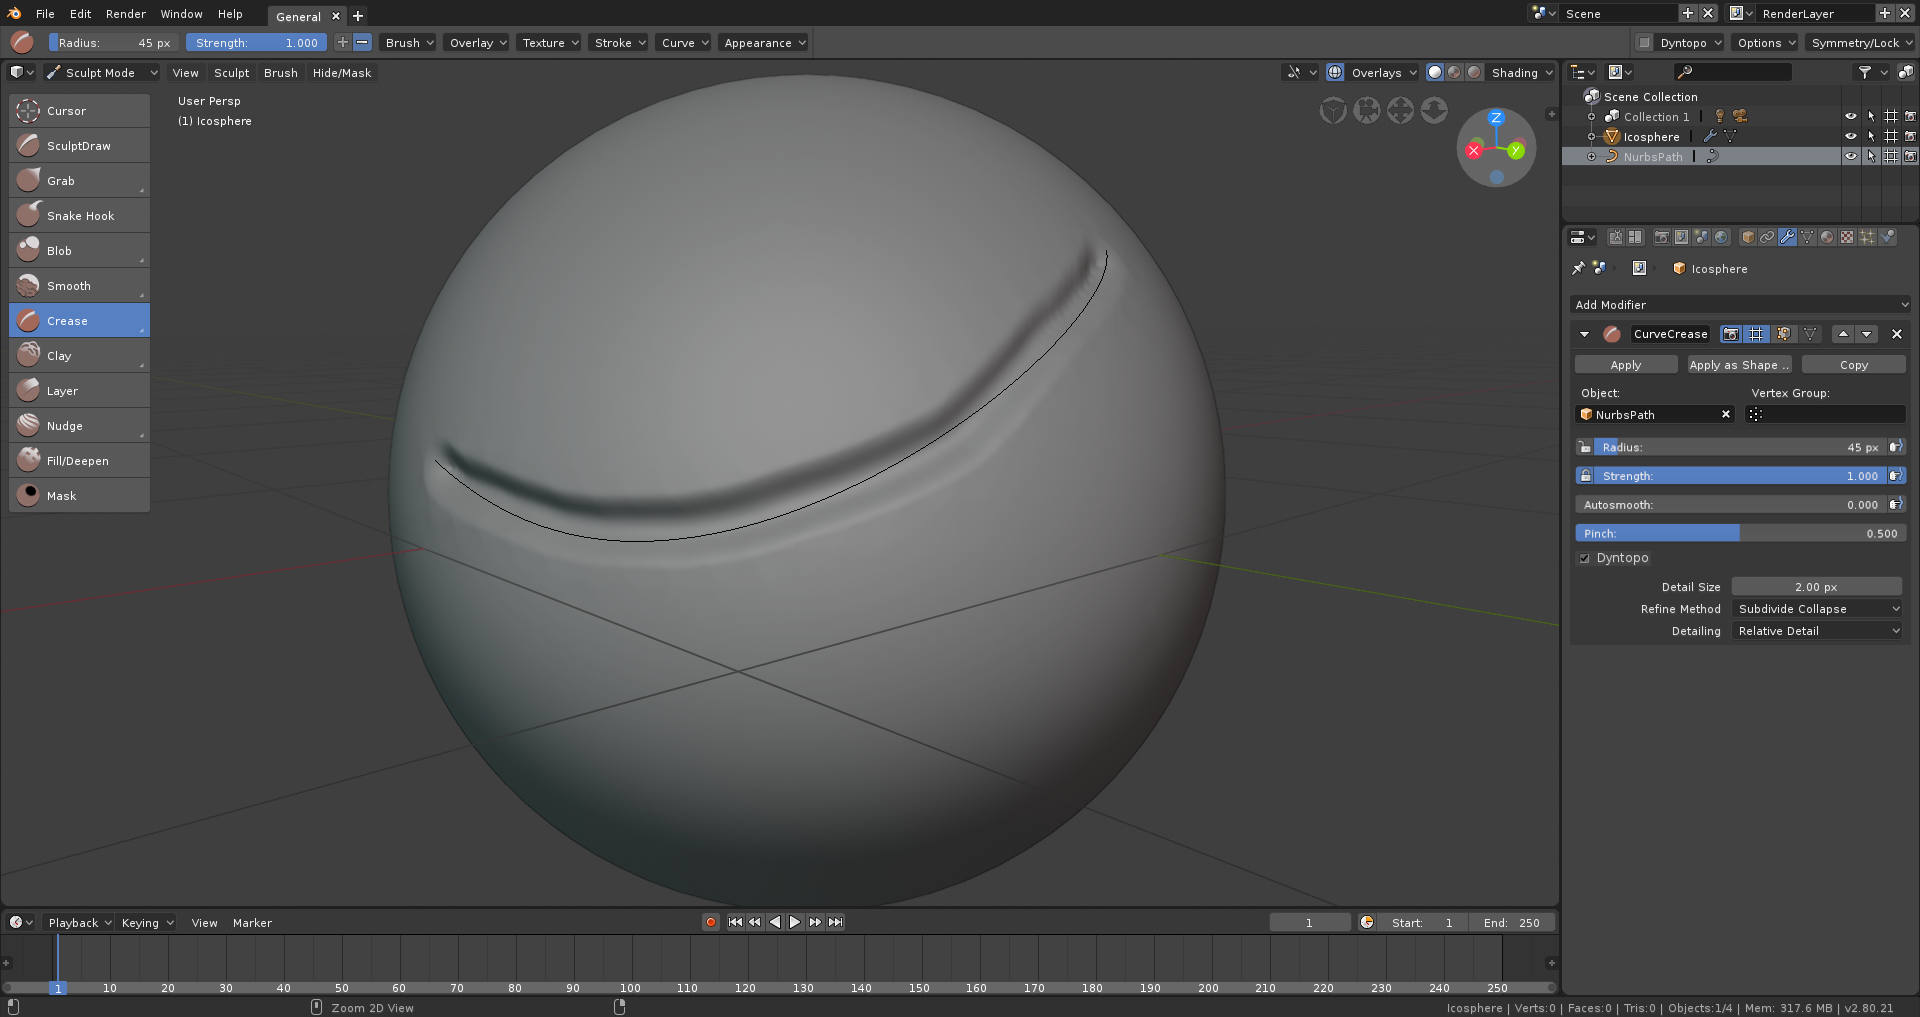Open the Add Modifier dropdown

coord(1740,305)
